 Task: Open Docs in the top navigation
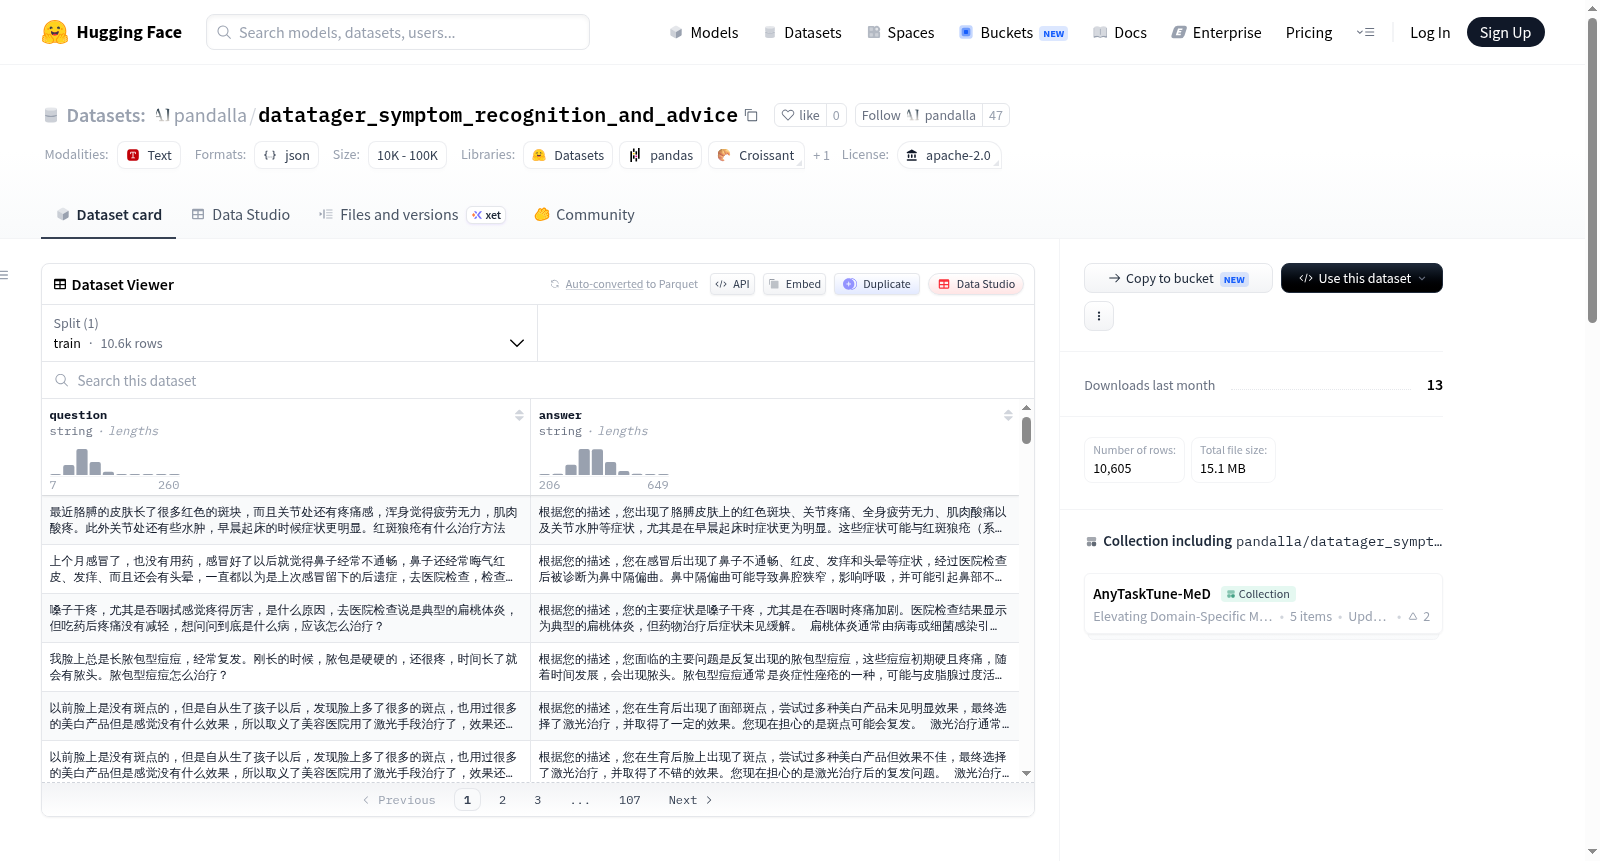1119,32
